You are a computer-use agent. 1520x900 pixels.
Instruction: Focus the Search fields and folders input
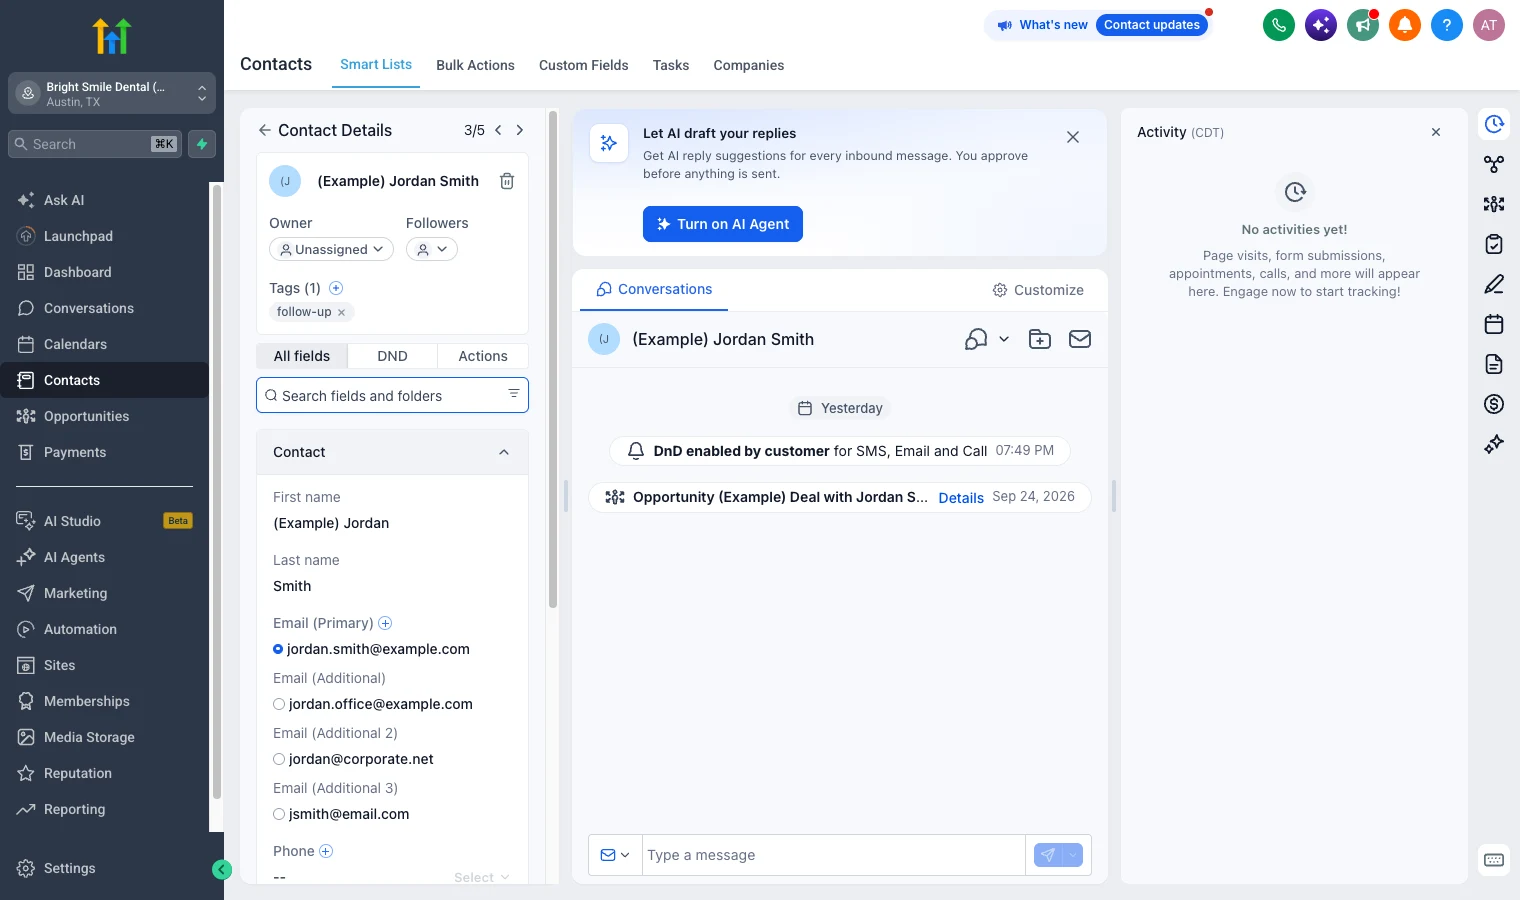392,396
